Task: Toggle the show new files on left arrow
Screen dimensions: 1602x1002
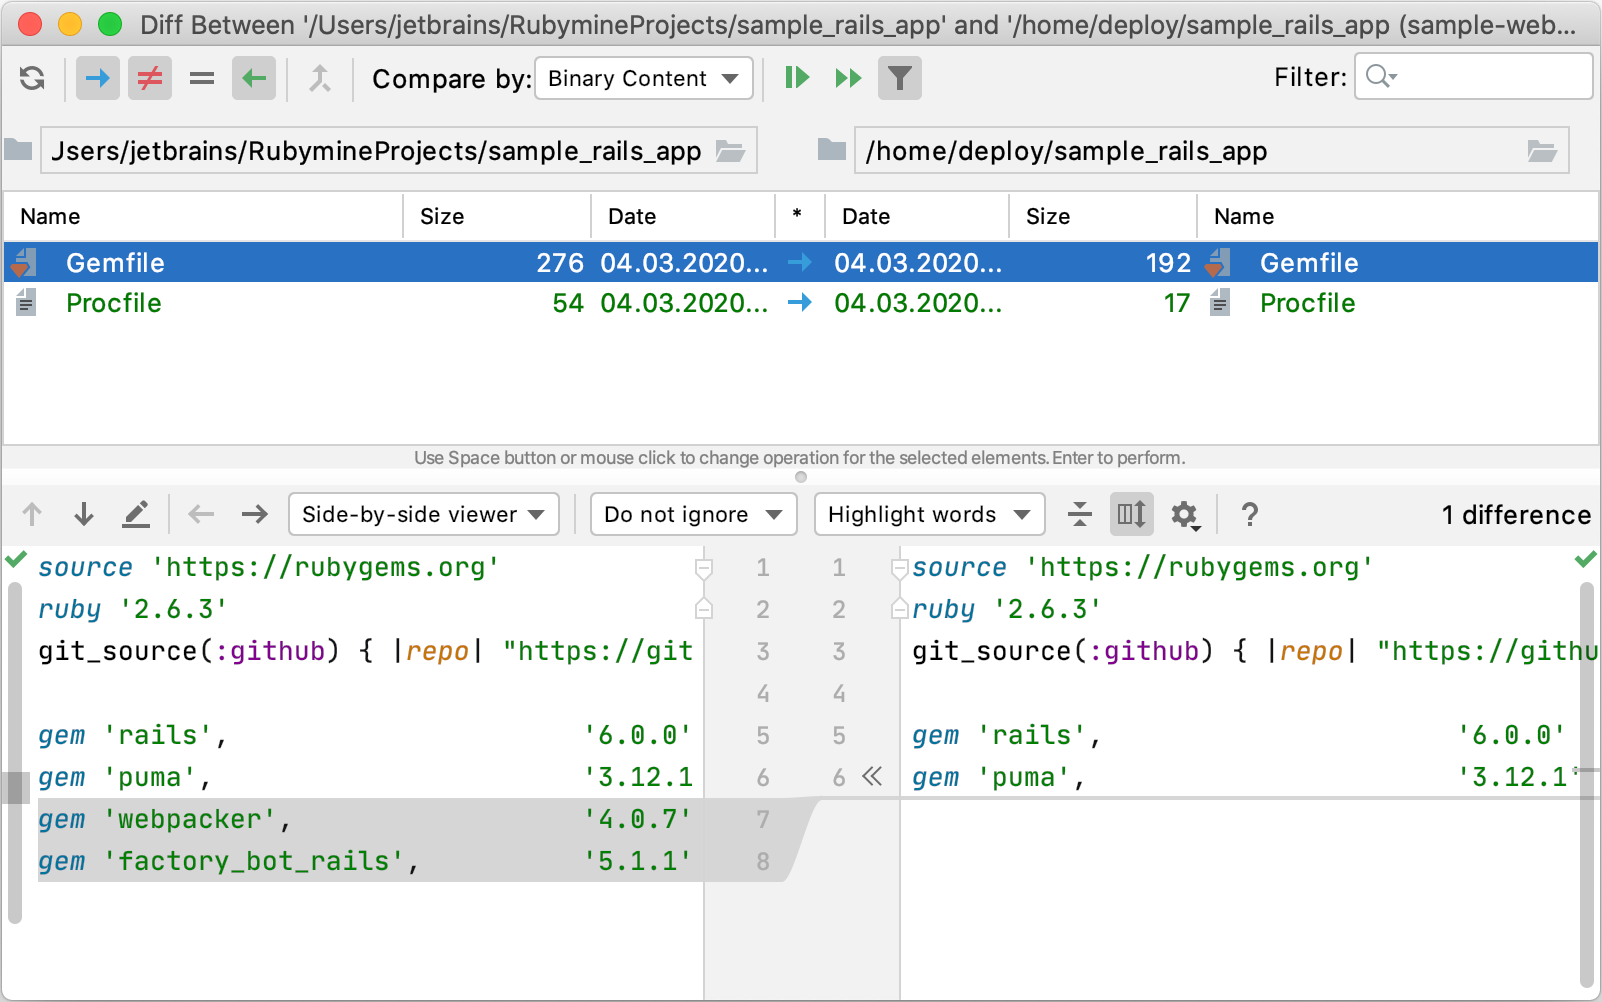Action: tap(98, 78)
